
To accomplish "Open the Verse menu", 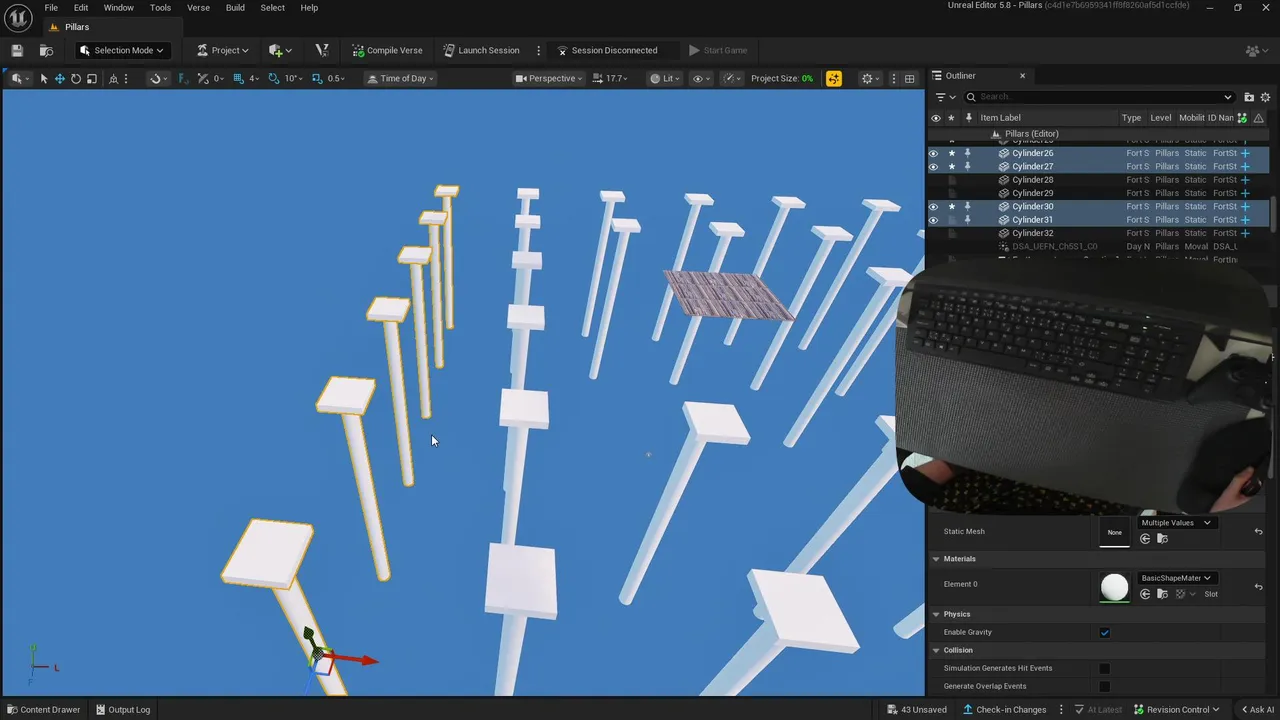I will tap(198, 8).
